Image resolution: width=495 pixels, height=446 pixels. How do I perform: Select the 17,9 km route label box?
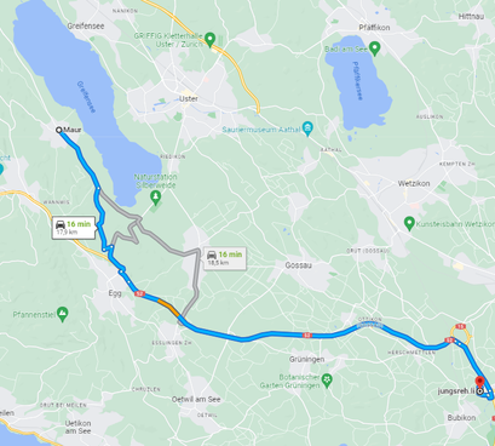pos(74,228)
